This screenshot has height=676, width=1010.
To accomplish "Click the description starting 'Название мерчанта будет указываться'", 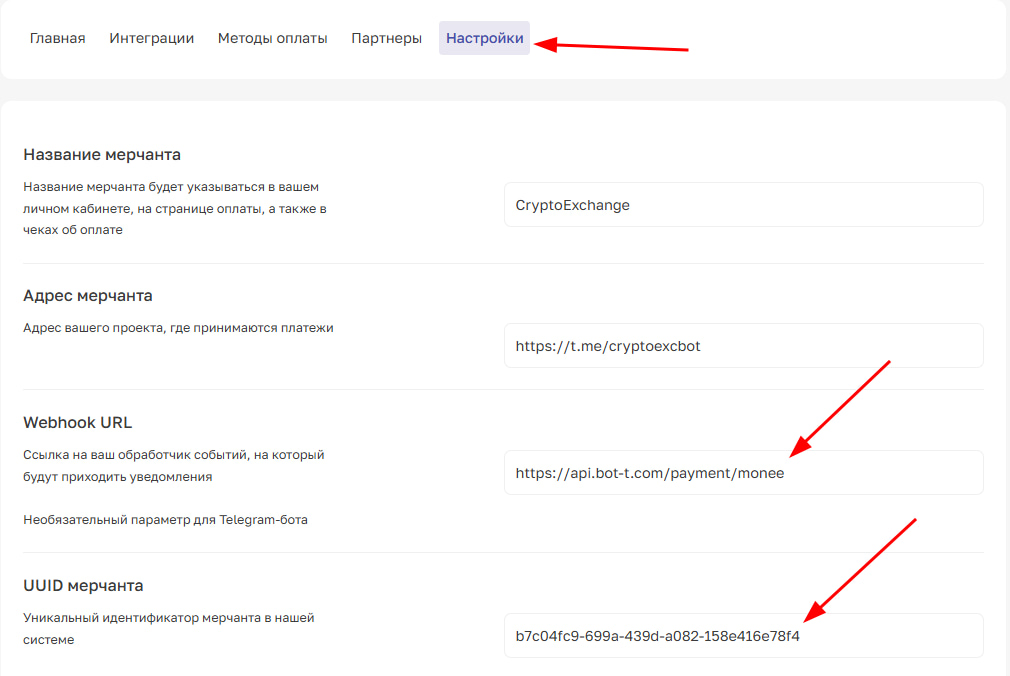I will point(175,208).
